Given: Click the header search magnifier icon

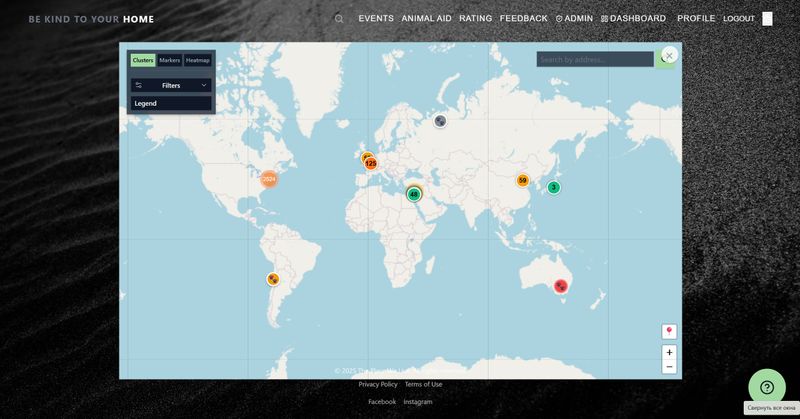Looking at the screenshot, I should click(339, 19).
